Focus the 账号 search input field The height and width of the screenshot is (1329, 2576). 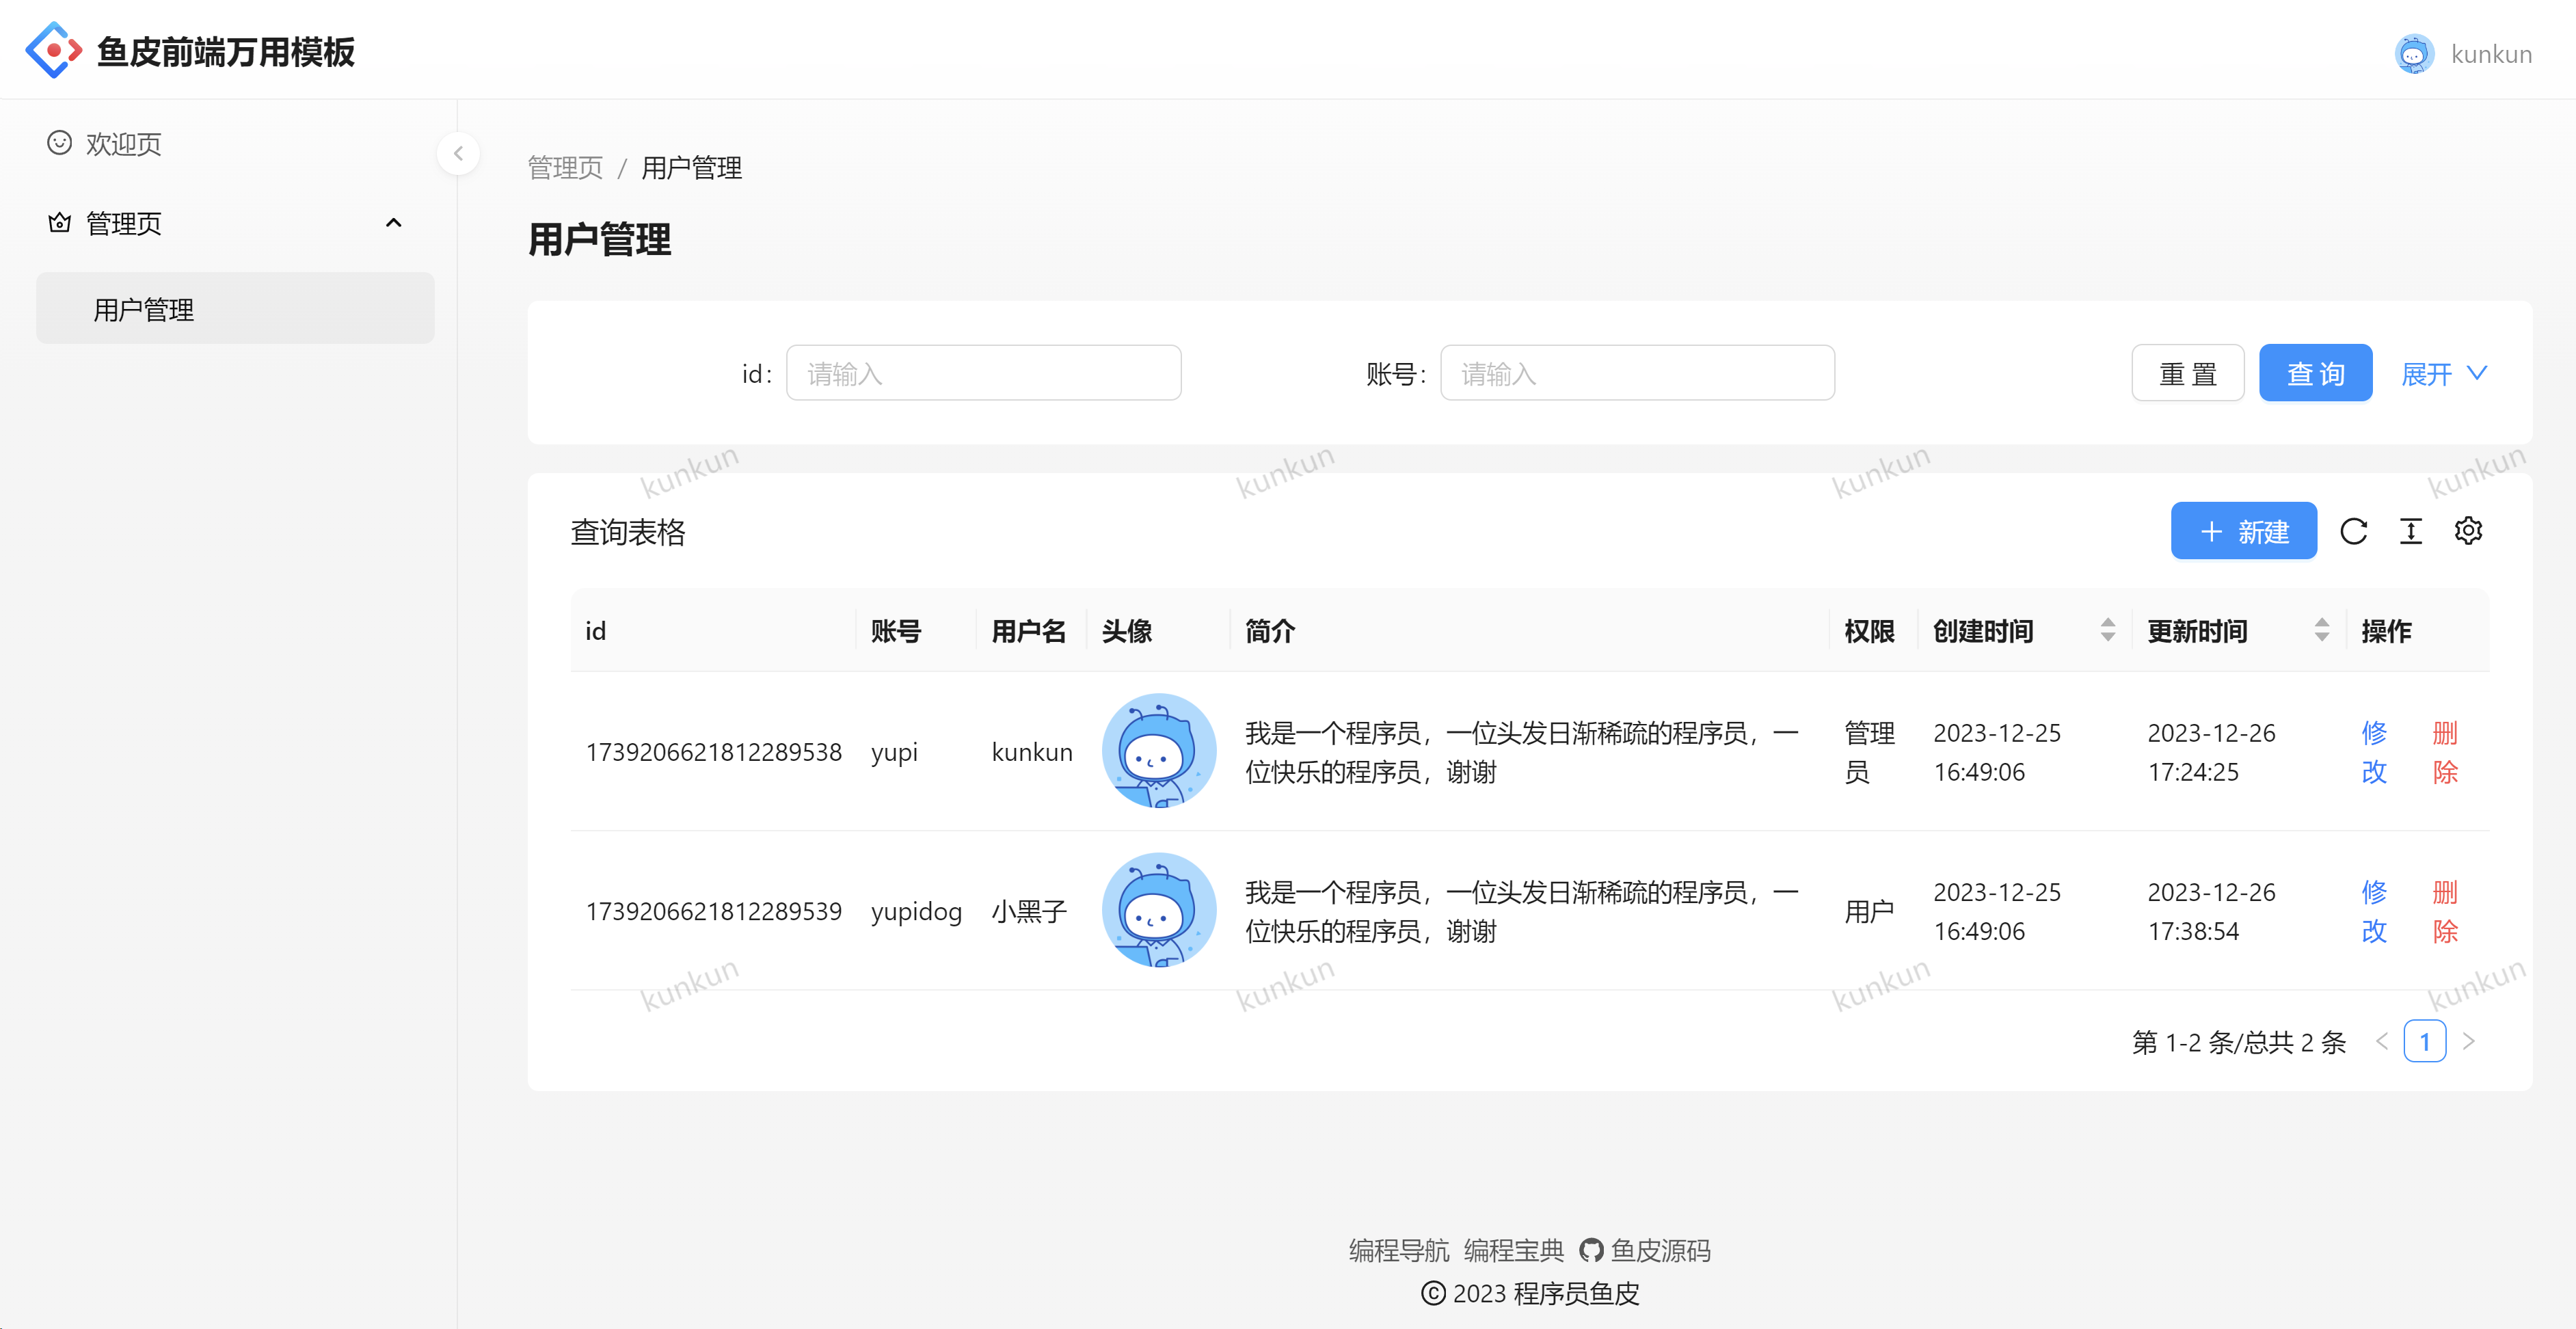(x=1636, y=374)
